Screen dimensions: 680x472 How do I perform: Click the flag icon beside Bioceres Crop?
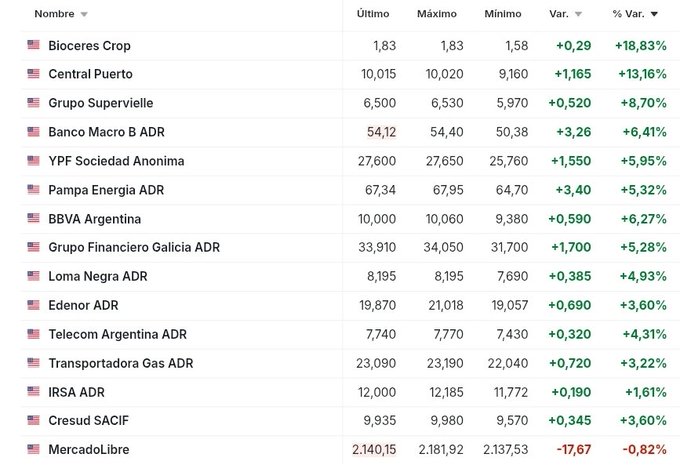pyautogui.click(x=33, y=45)
